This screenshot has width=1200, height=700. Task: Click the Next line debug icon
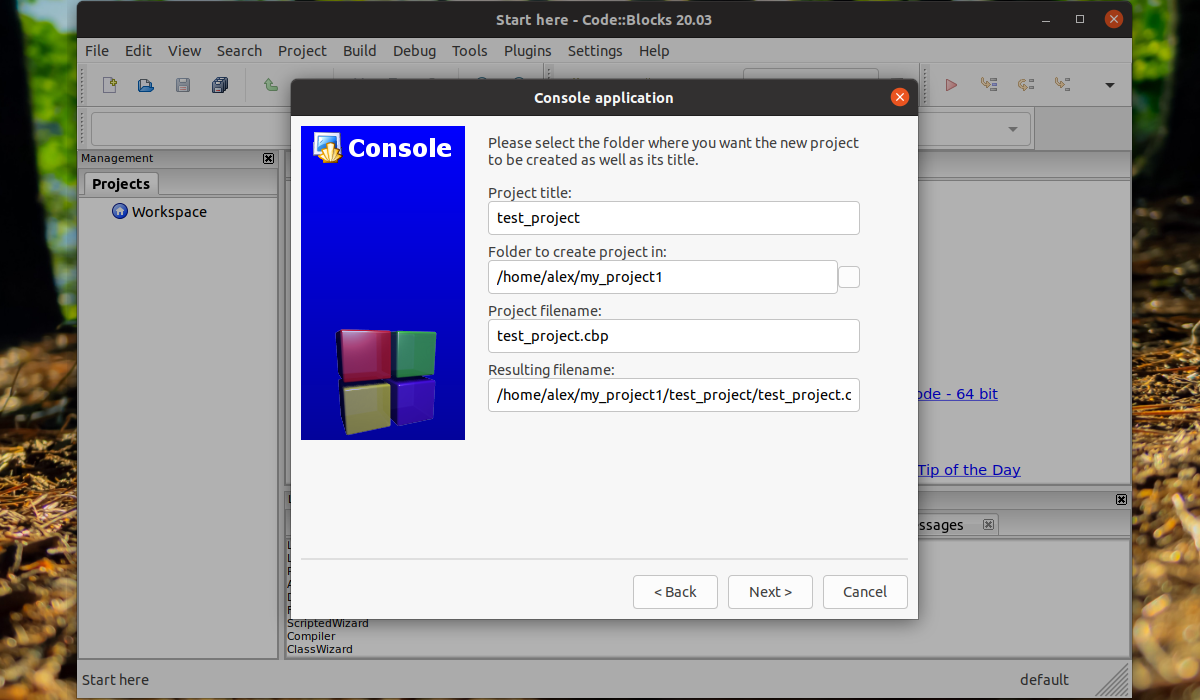1026,85
